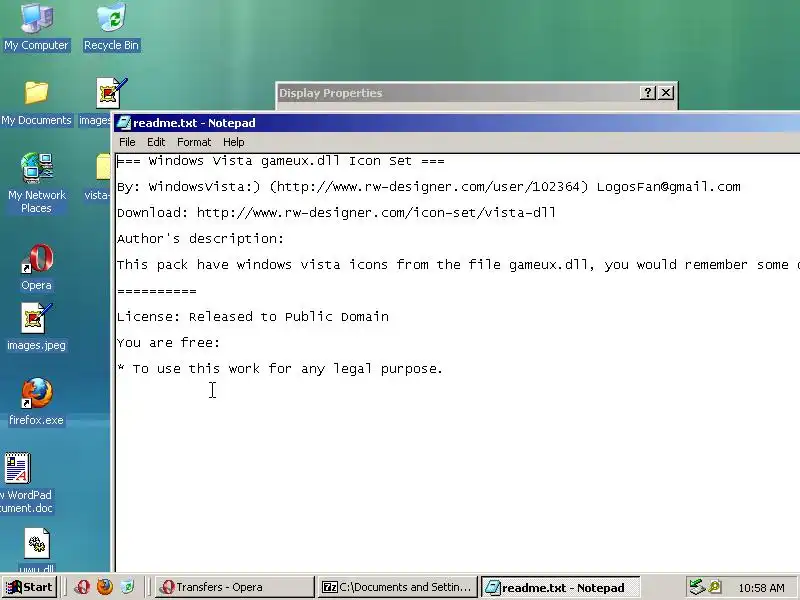
Task: Open the Format menu in Notepad
Action: pyautogui.click(x=194, y=142)
